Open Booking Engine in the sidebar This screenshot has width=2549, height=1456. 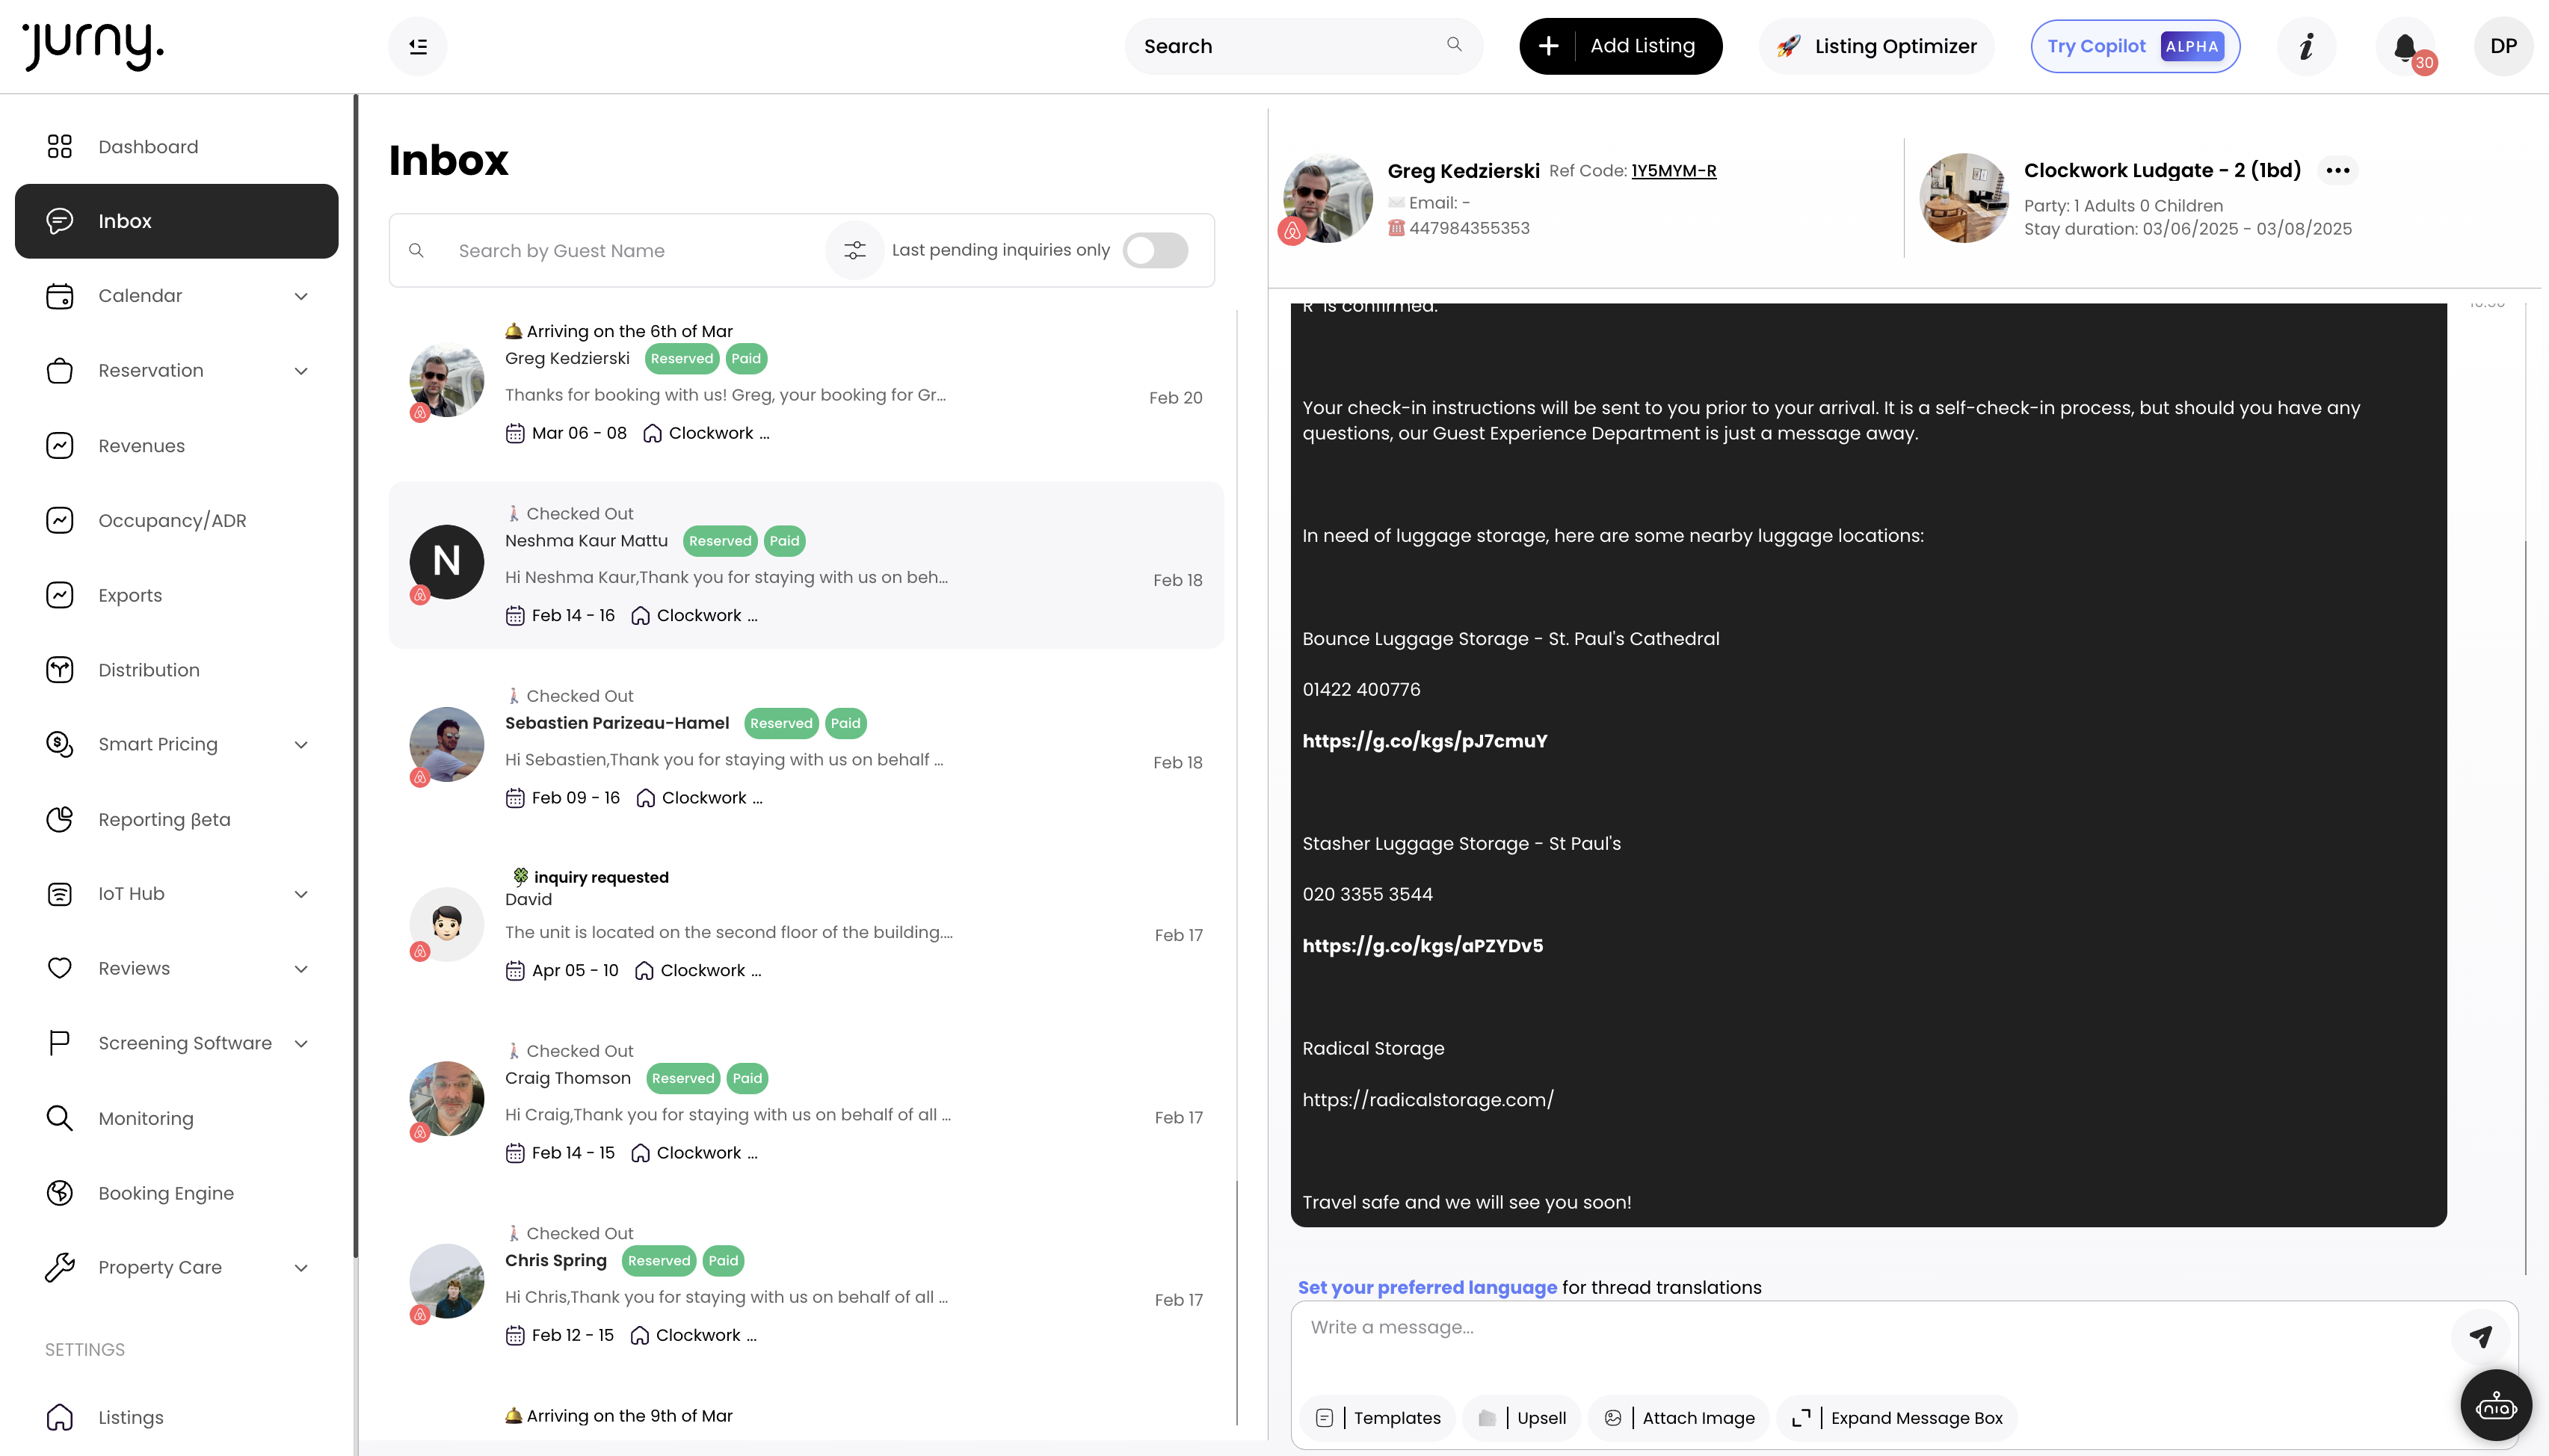(177, 1193)
